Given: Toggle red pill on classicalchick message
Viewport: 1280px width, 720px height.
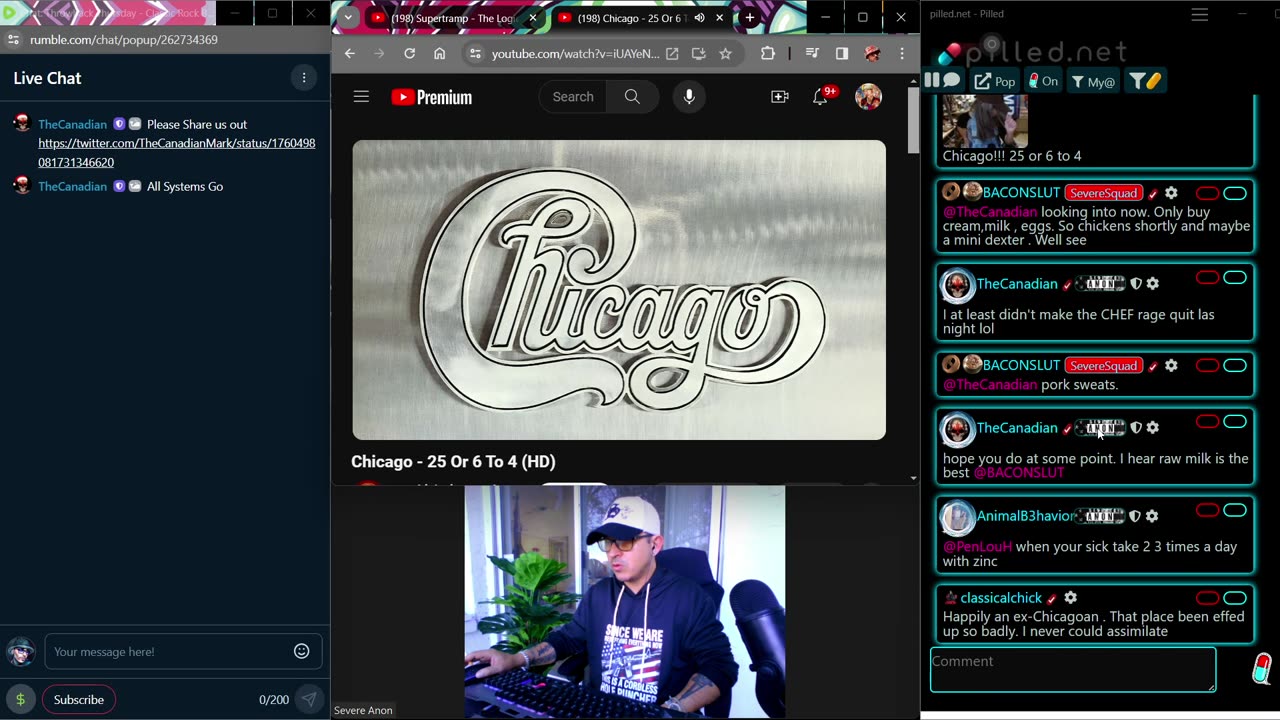Looking at the screenshot, I should pos(1208,598).
